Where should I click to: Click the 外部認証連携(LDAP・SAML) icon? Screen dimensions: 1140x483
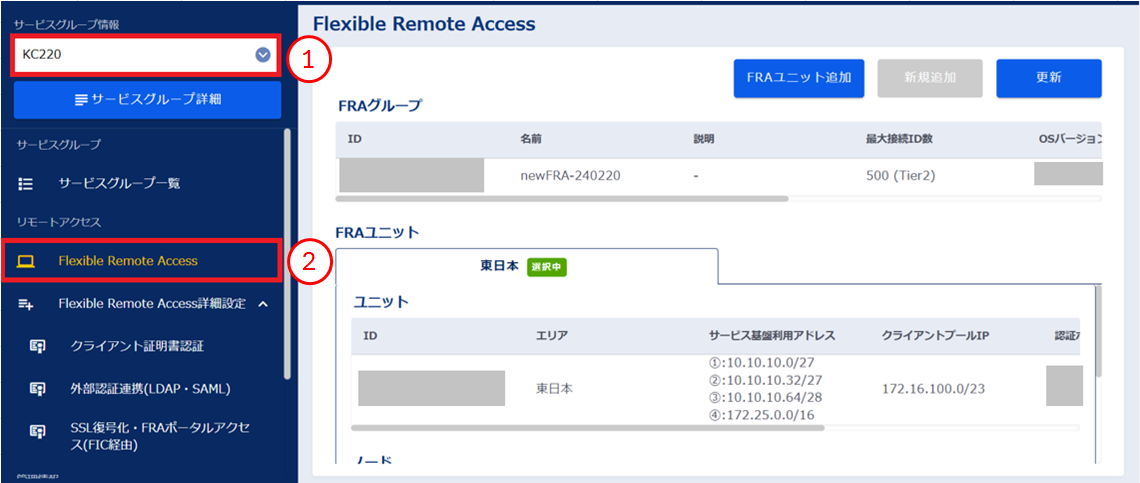(38, 388)
